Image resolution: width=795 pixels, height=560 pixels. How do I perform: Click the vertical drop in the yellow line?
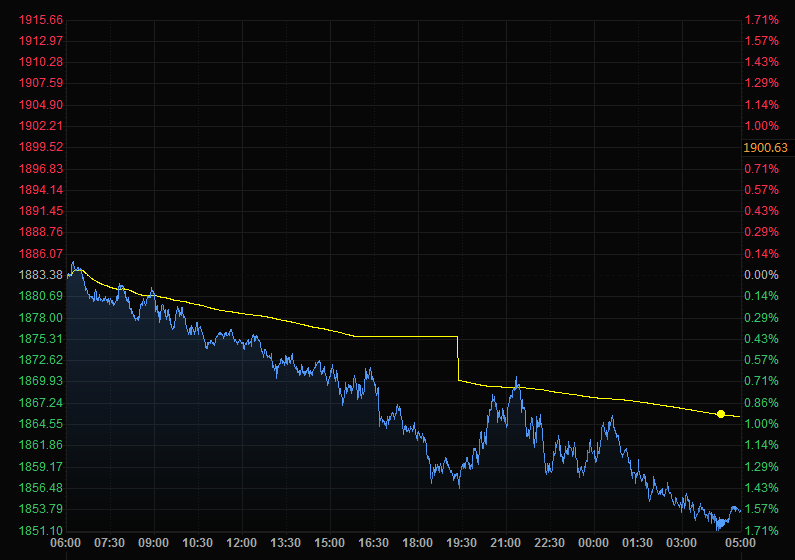point(458,360)
